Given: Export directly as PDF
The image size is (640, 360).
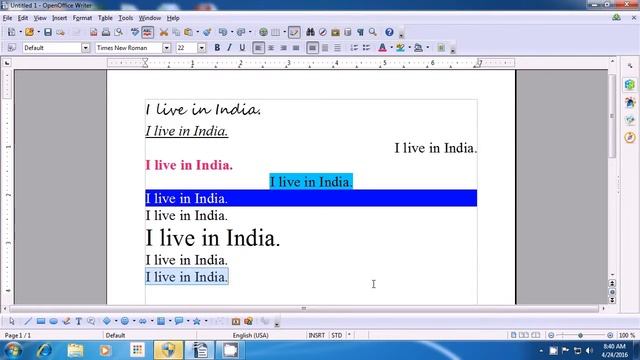Looking at the screenshot, I should coord(93,32).
